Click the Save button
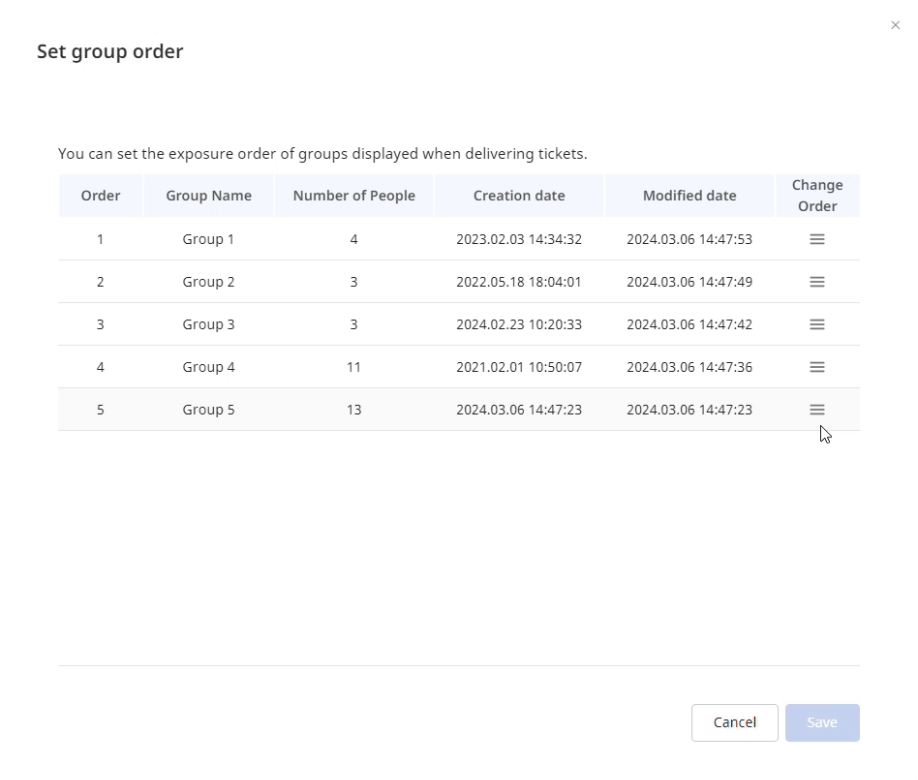Screen dimensions: 918x780 [822, 723]
